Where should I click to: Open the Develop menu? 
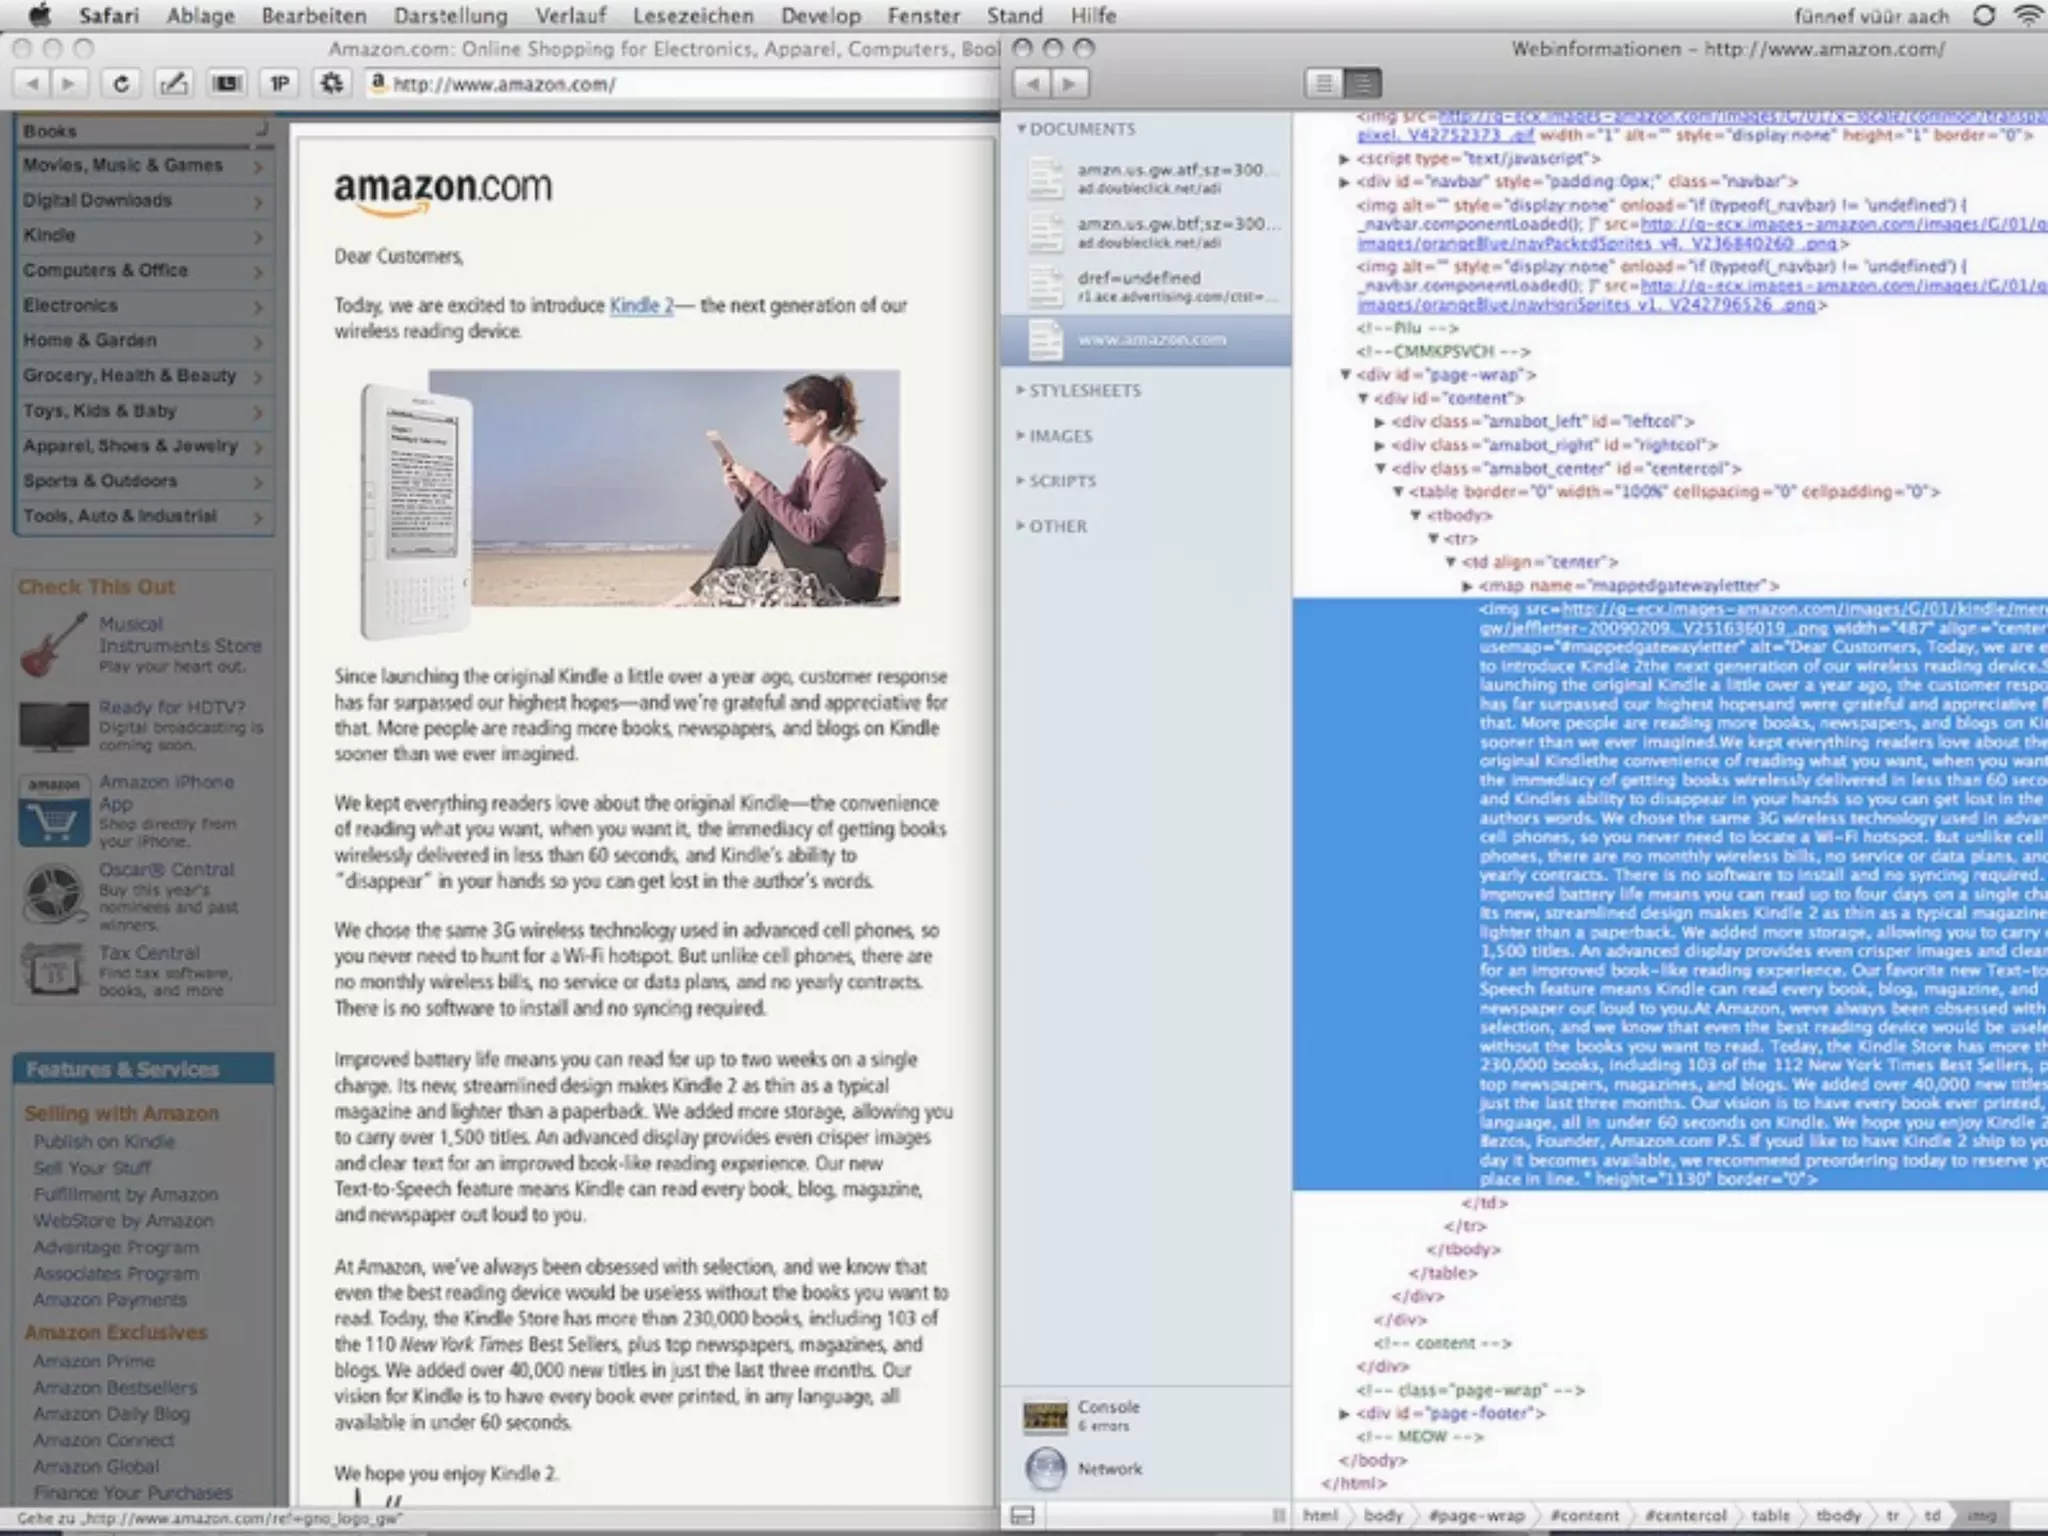820,16
